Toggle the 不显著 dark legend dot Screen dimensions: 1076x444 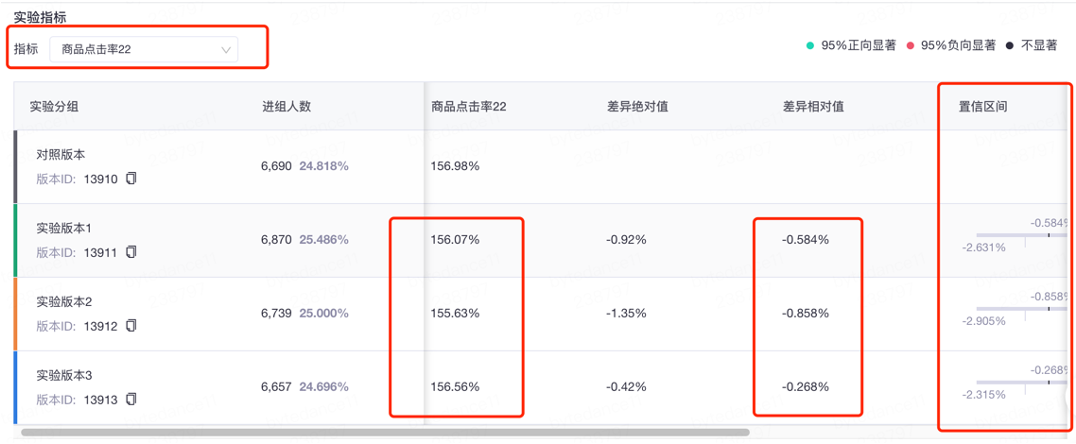pos(1010,45)
